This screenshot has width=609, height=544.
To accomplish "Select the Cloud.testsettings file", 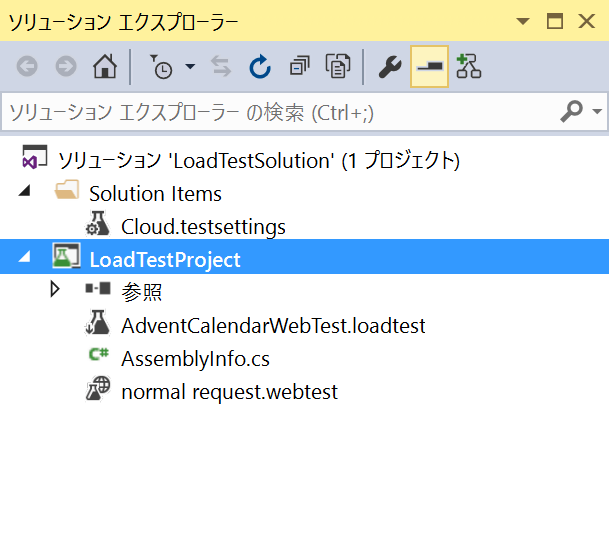I will (x=203, y=227).
